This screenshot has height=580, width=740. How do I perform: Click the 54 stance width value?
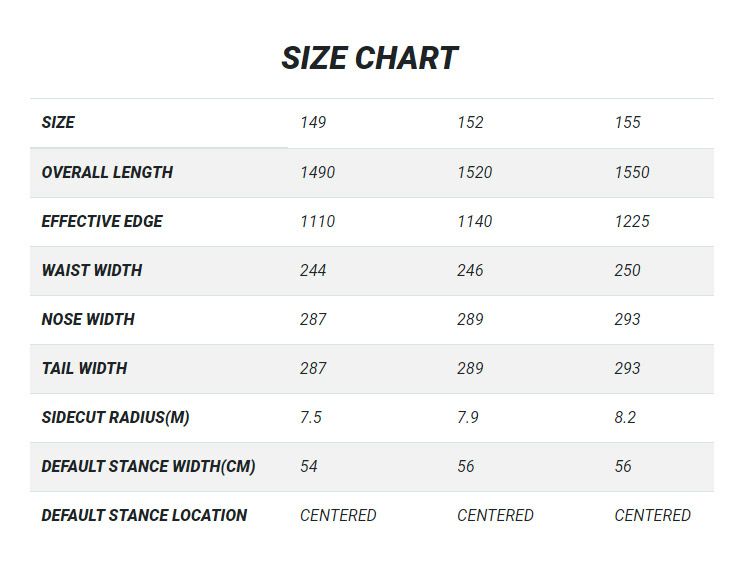[309, 467]
